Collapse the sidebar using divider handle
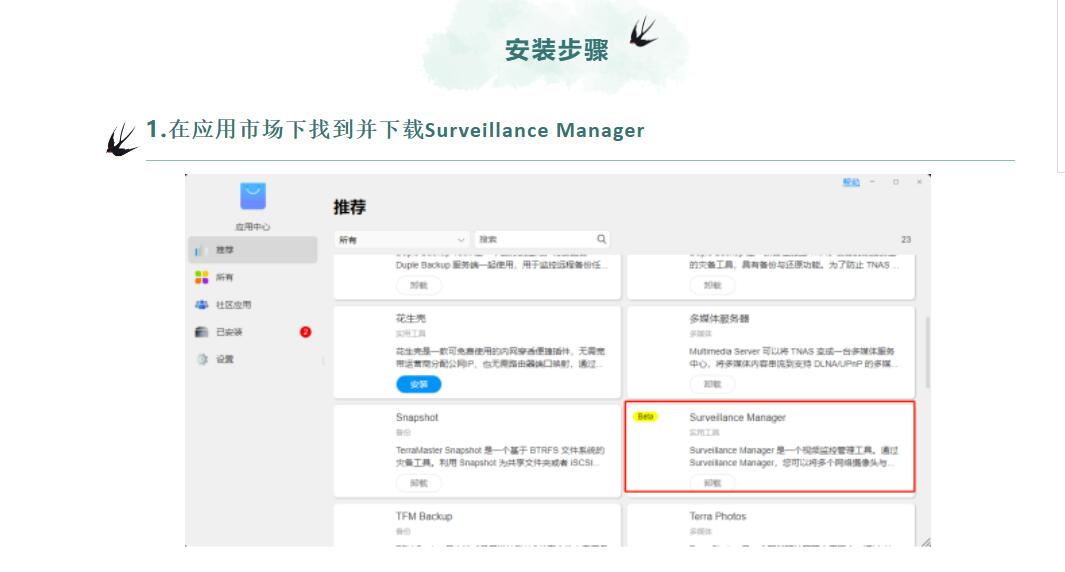Image resolution: width=1065 pixels, height=572 pixels. 322,360
